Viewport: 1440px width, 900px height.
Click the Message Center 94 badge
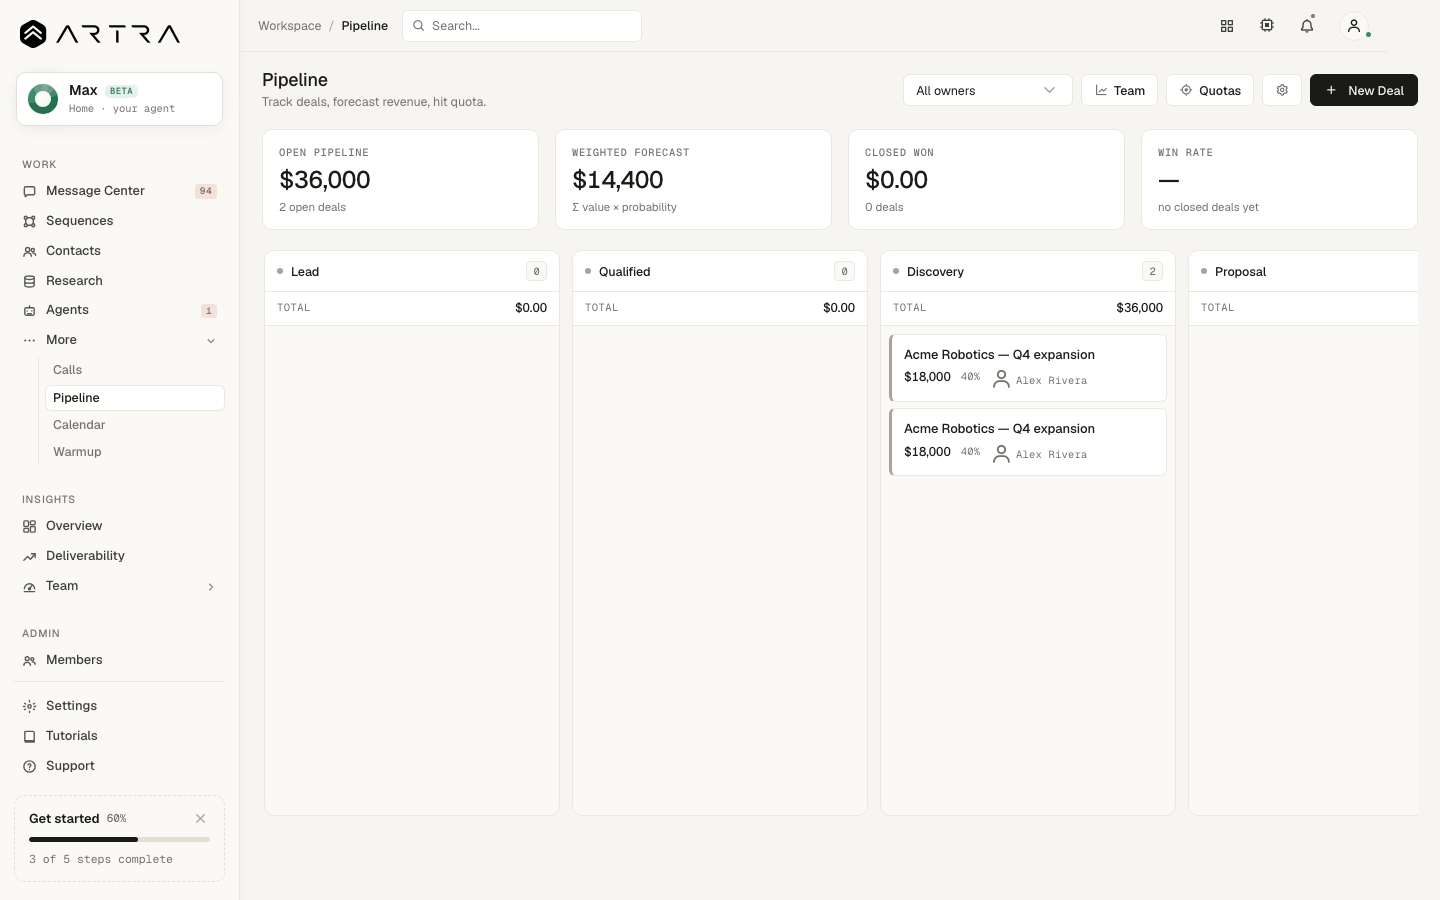(x=206, y=191)
